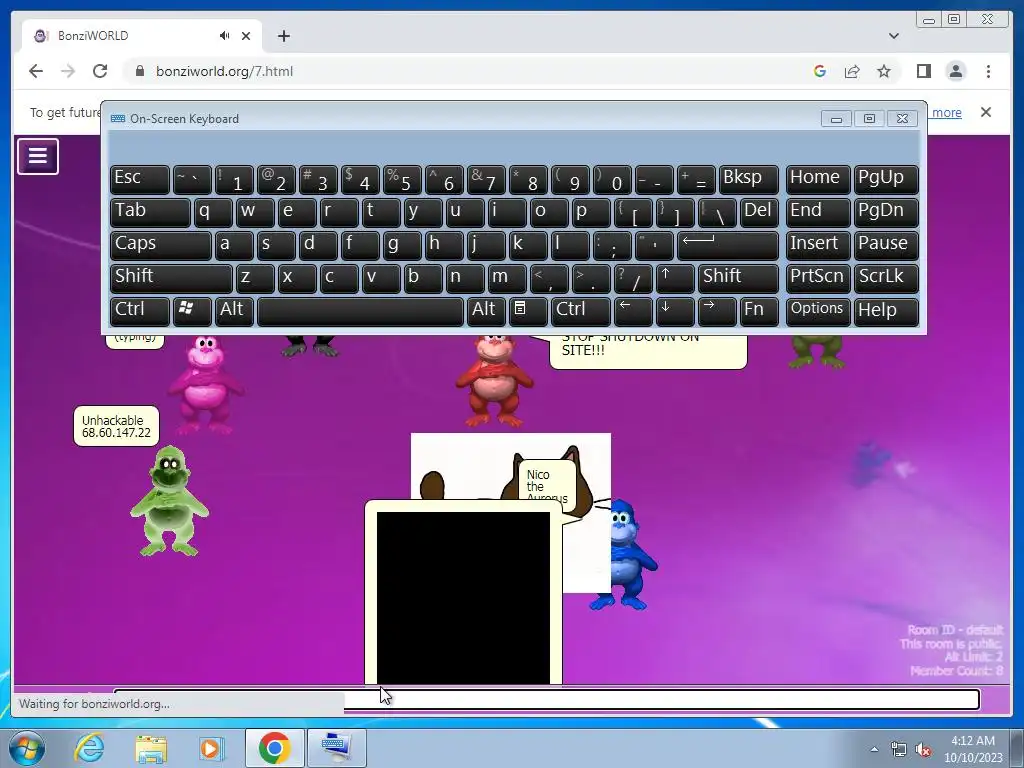
Task: Select the BonziWORLD browser tab
Action: [x=142, y=36]
